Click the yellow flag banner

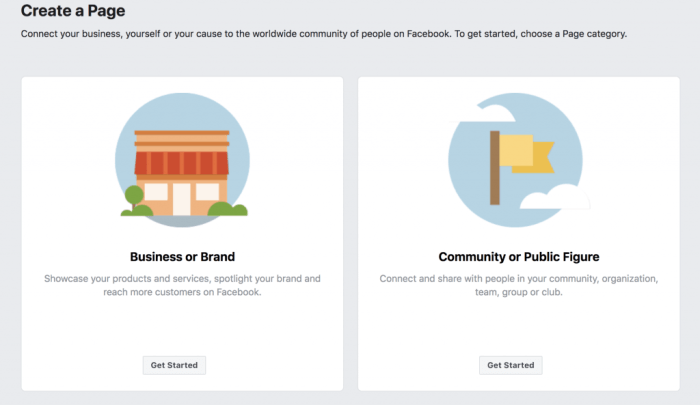pyautogui.click(x=520, y=150)
